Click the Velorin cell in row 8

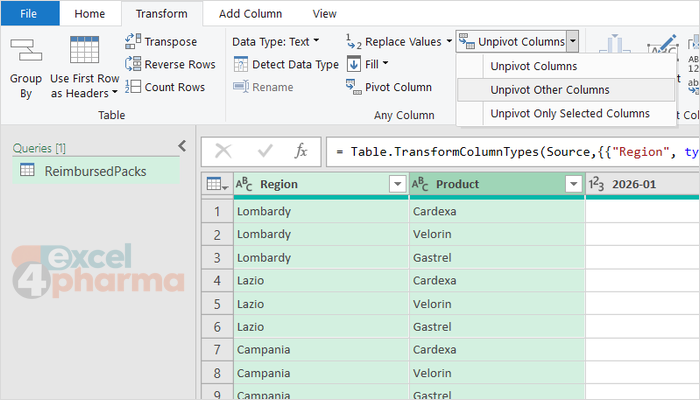(x=497, y=373)
